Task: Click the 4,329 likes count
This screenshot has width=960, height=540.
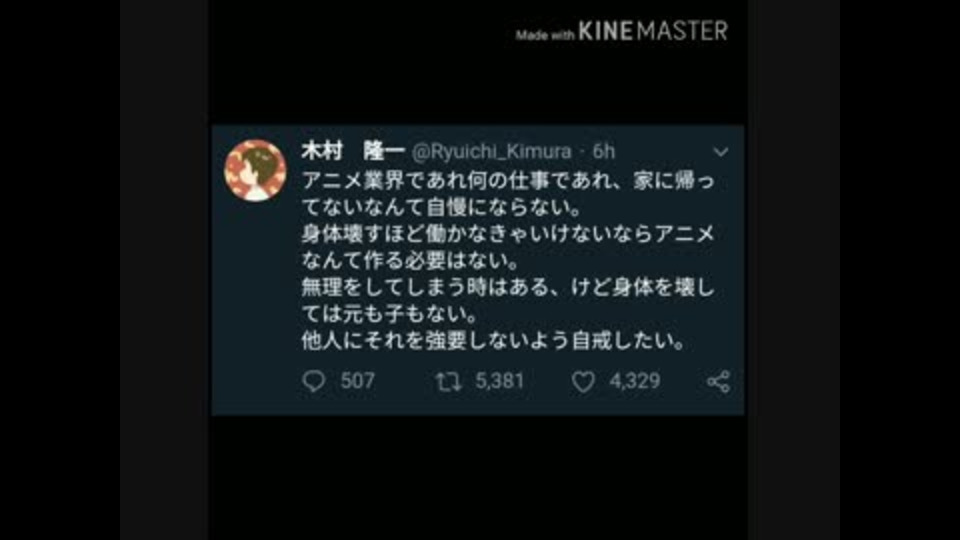Action: tap(635, 381)
